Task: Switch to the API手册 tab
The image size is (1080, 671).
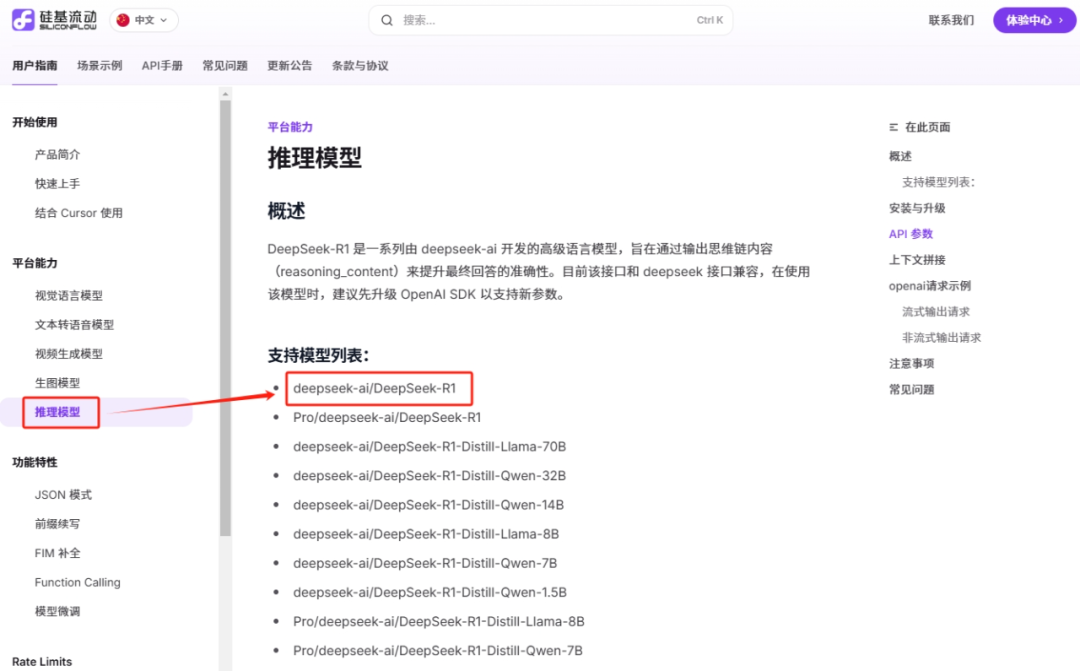Action: 163,65
